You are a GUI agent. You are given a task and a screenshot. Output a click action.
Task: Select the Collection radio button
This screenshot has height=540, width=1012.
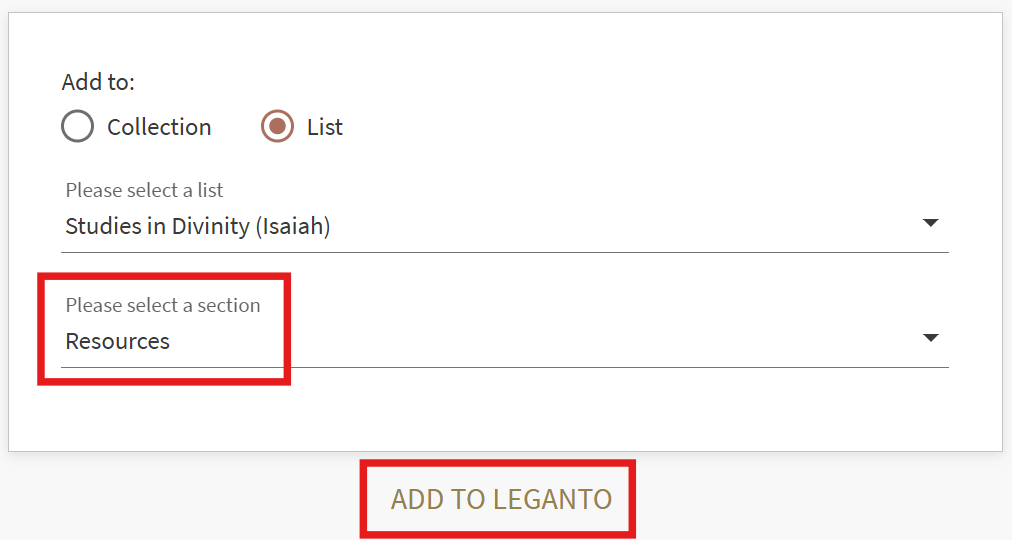(x=77, y=127)
